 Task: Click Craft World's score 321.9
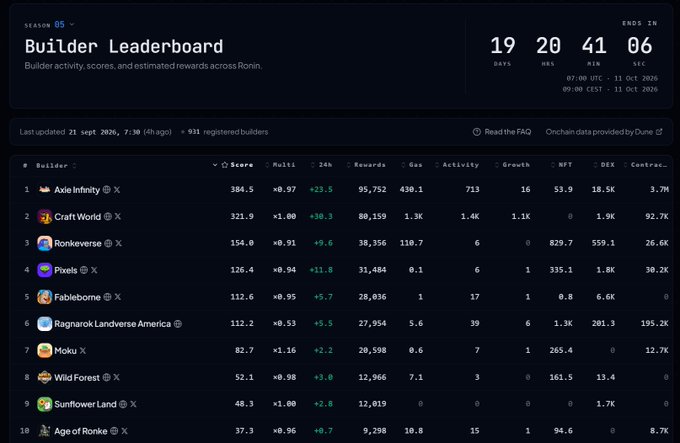(x=242, y=216)
